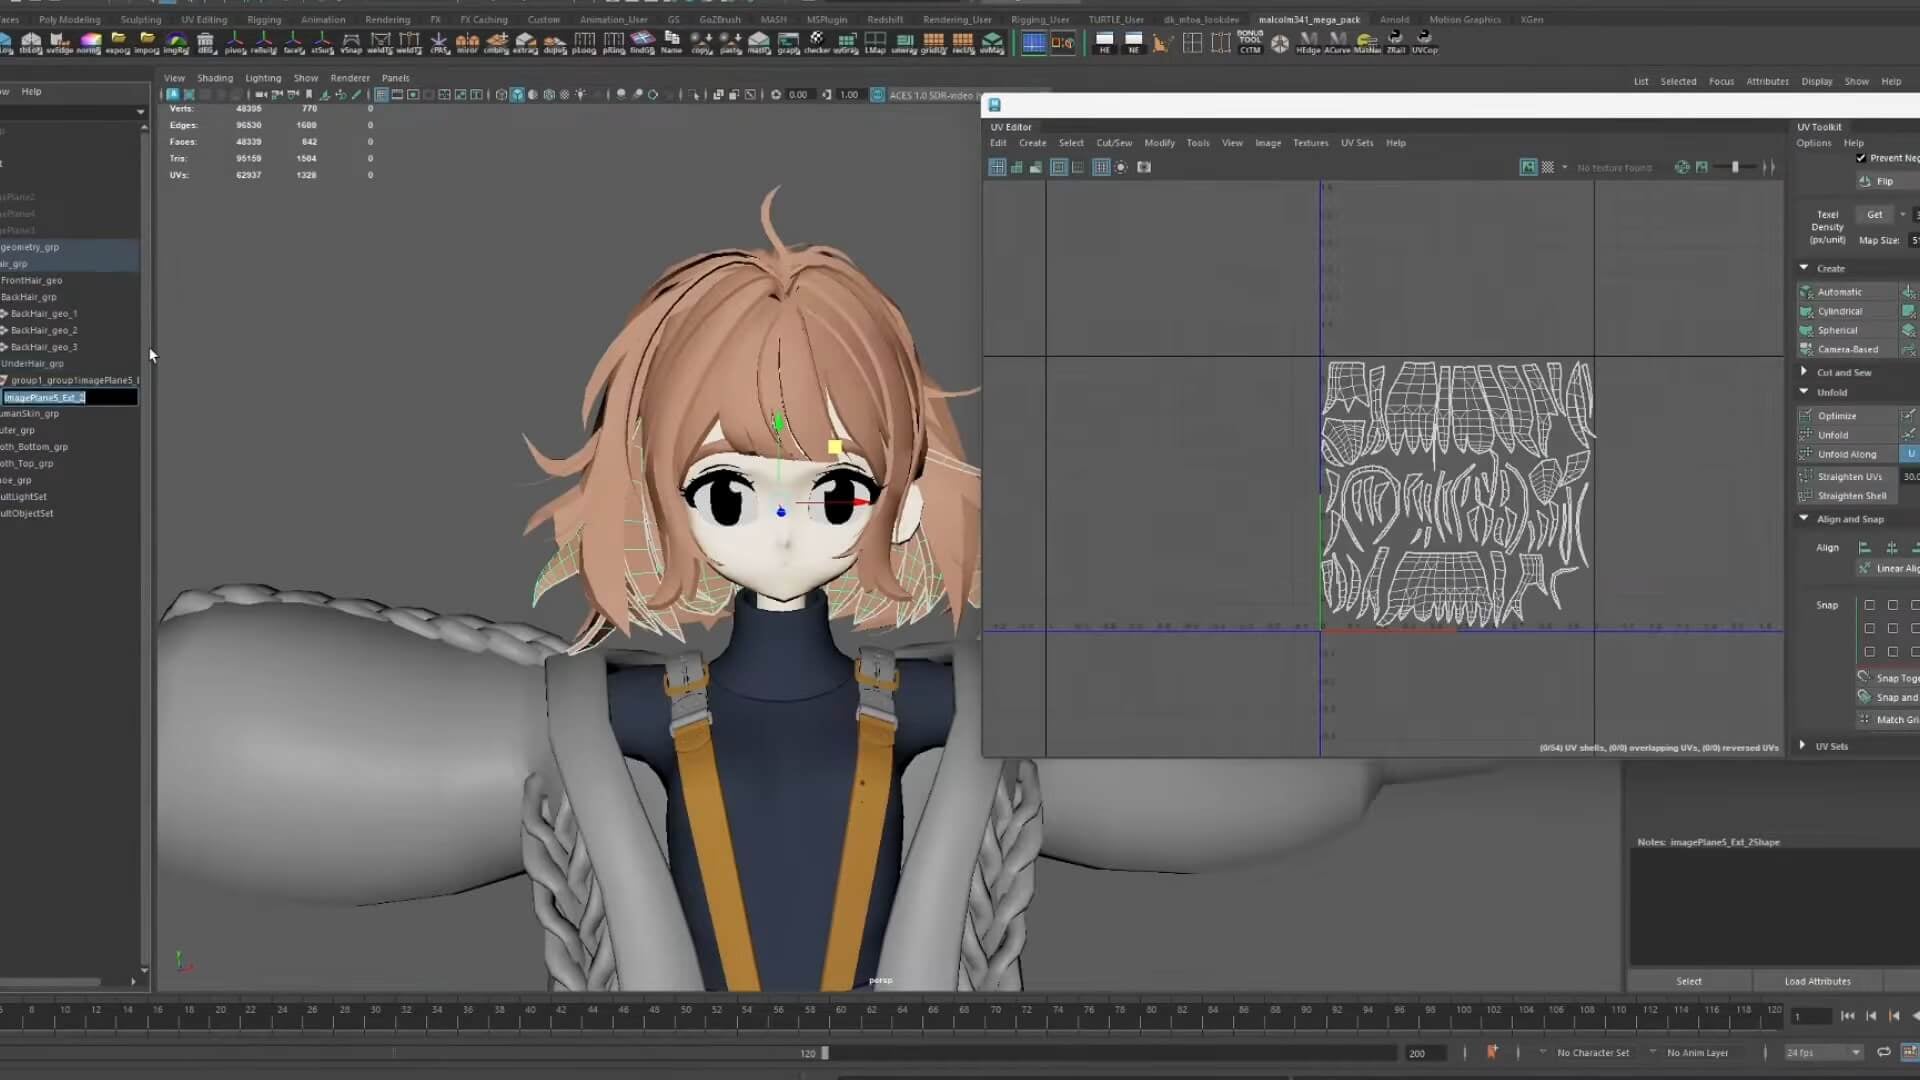Tick the top-middle Snap grid checkbox
This screenshot has width=1920, height=1080.
(1892, 605)
